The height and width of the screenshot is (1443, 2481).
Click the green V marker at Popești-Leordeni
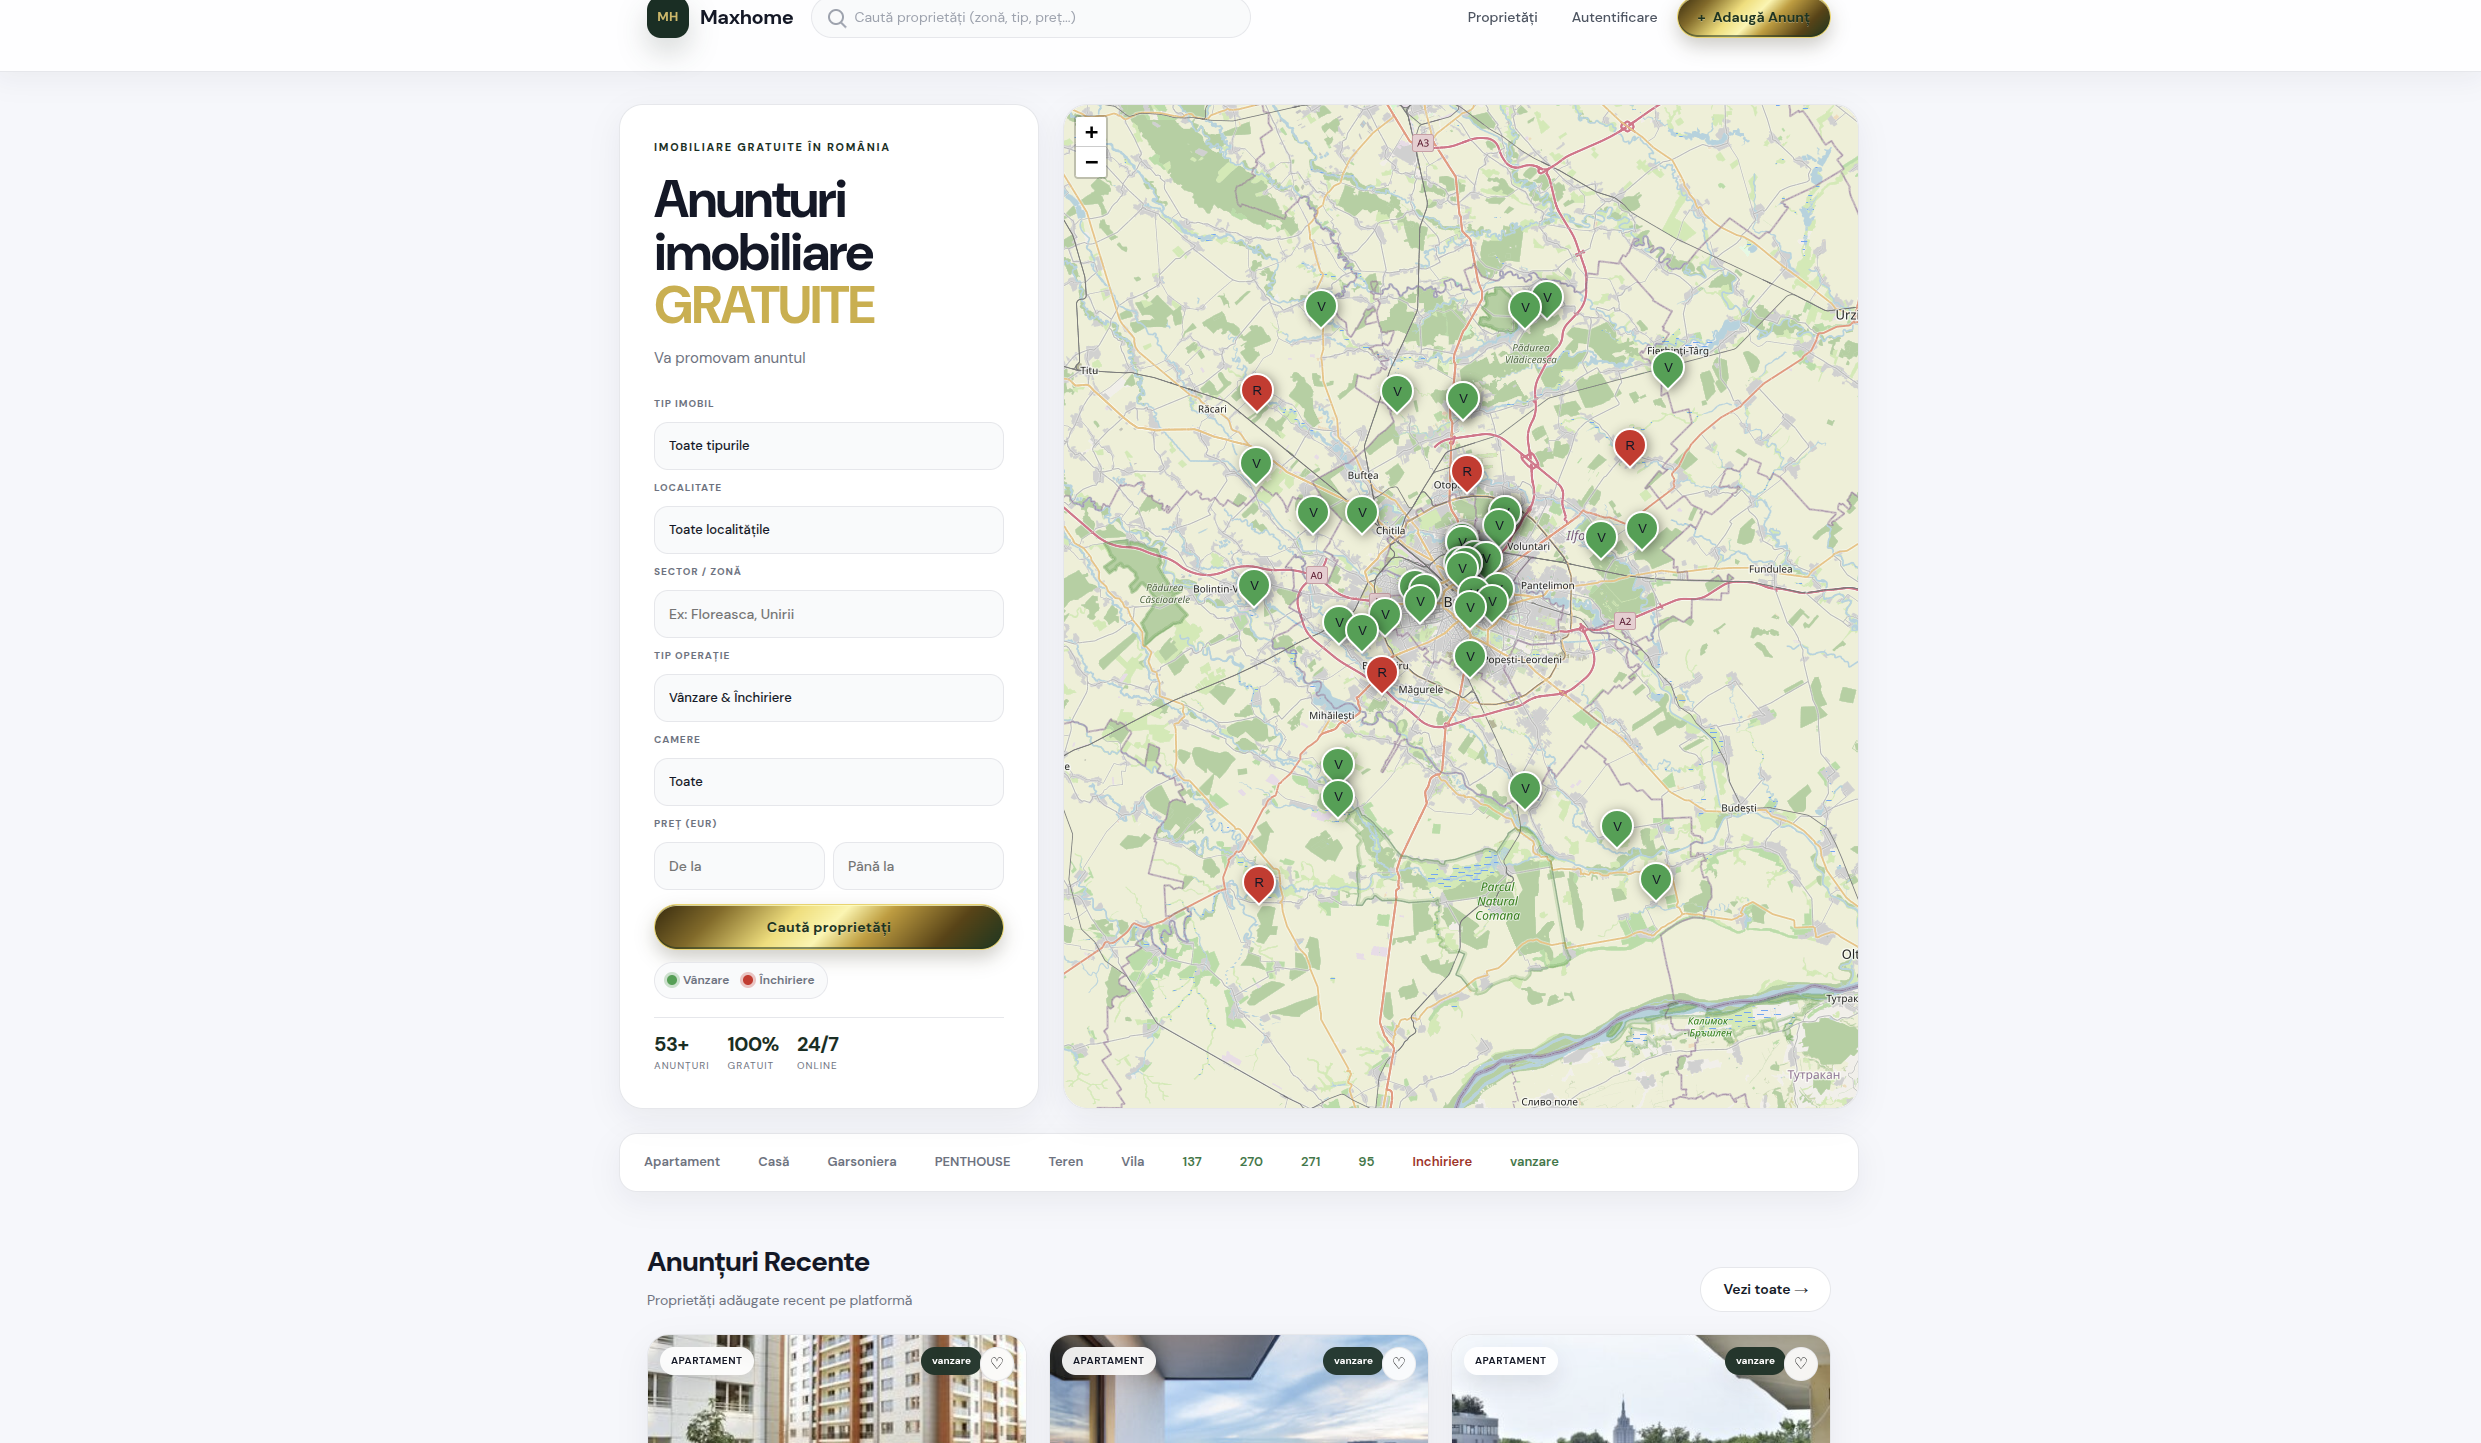(1470, 658)
